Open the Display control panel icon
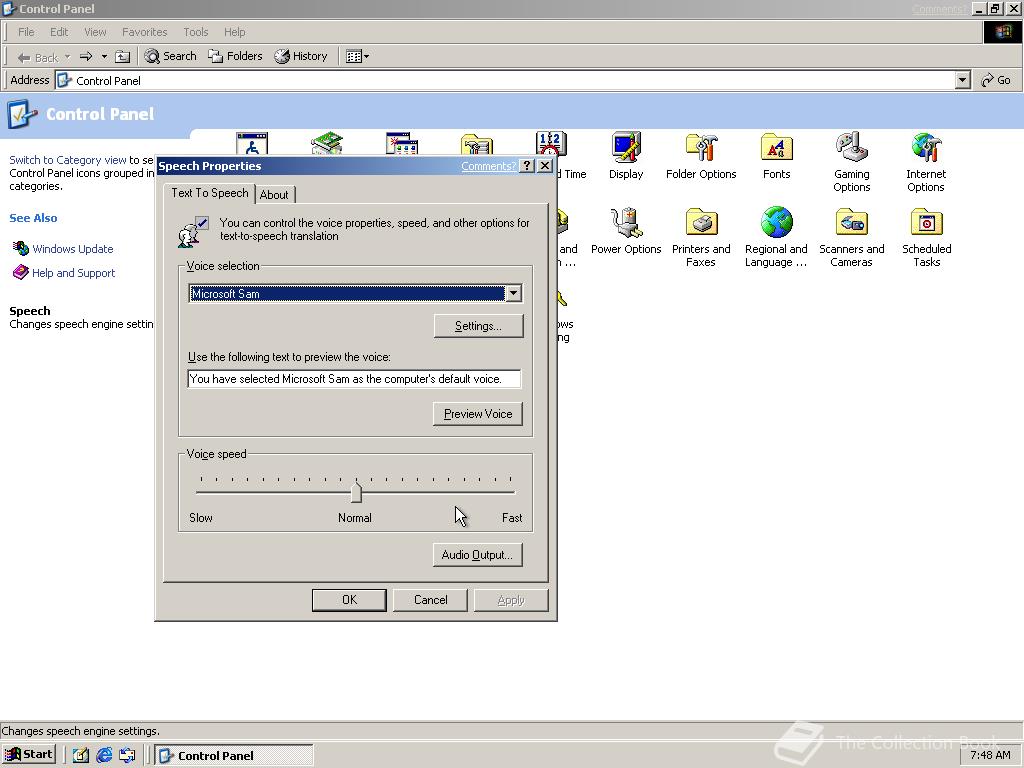Screen dimensions: 1024x768 (x=626, y=156)
